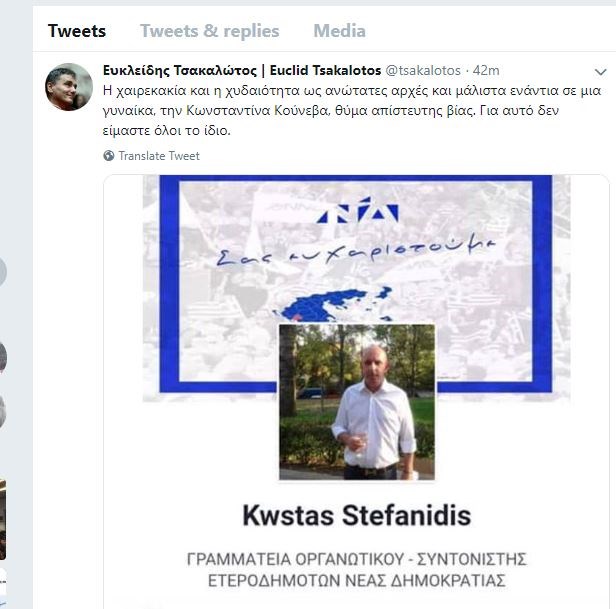The width and height of the screenshot is (616, 609).
Task: Open the Tweets & replies tab
Action: click(x=210, y=31)
